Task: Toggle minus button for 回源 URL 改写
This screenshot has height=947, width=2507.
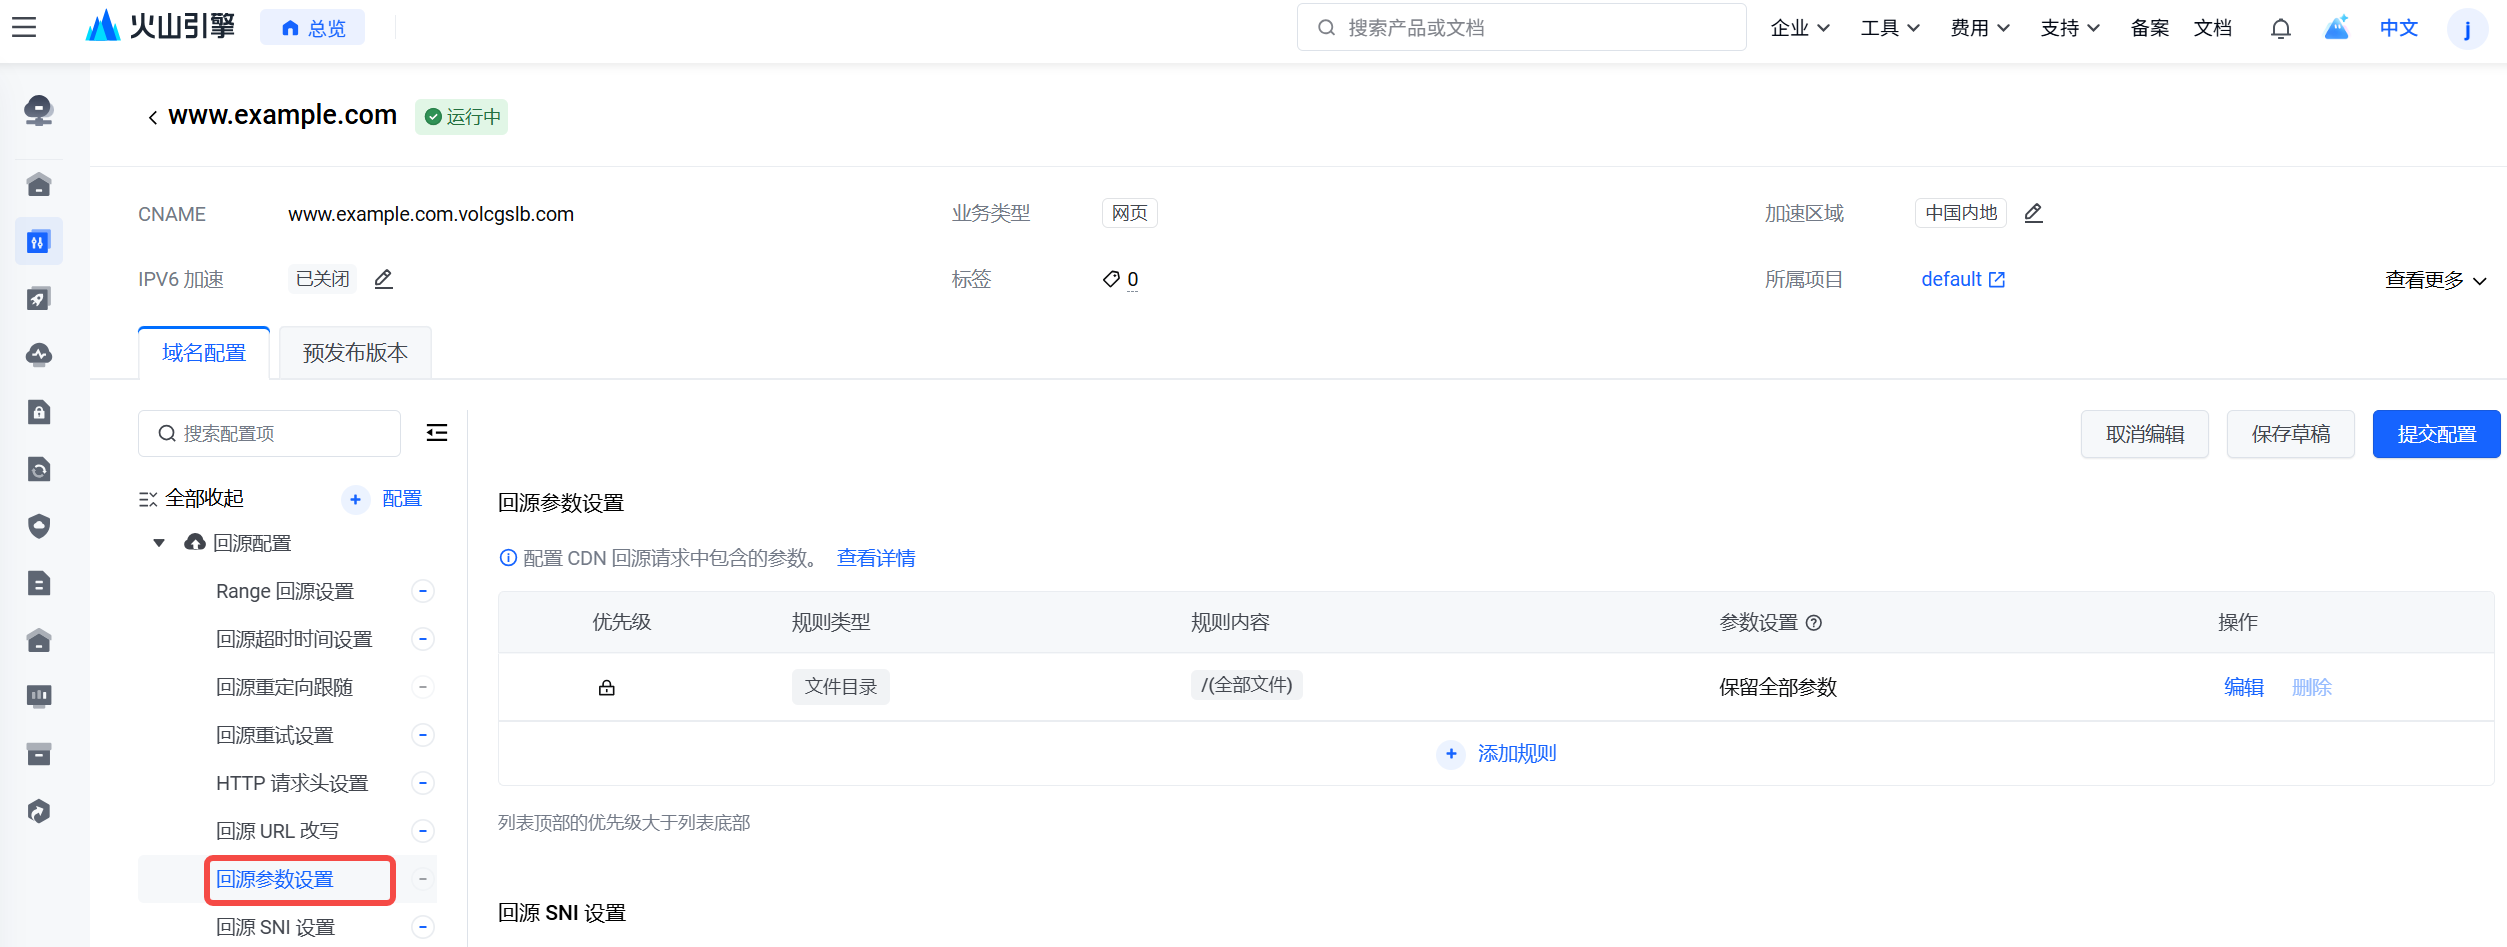Action: 423,831
